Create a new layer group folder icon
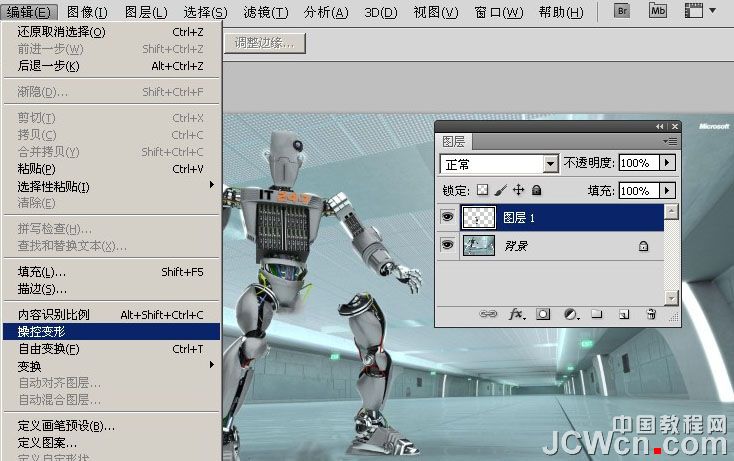 pos(596,314)
